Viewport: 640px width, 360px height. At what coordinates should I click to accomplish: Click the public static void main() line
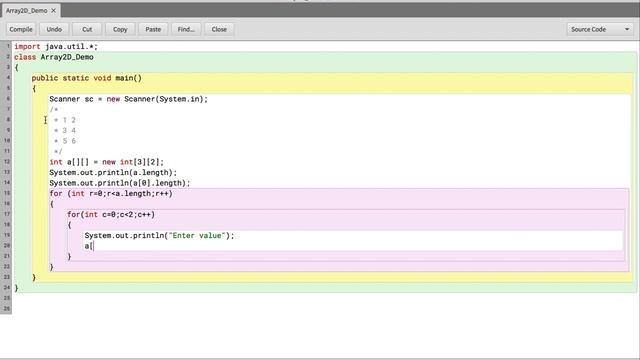[x=87, y=78]
